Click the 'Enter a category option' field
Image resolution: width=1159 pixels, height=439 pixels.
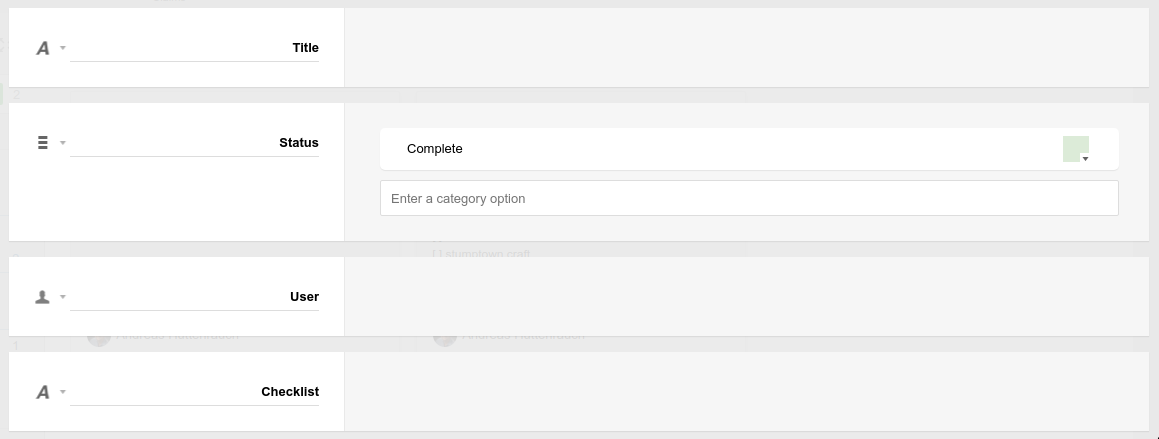click(x=748, y=198)
